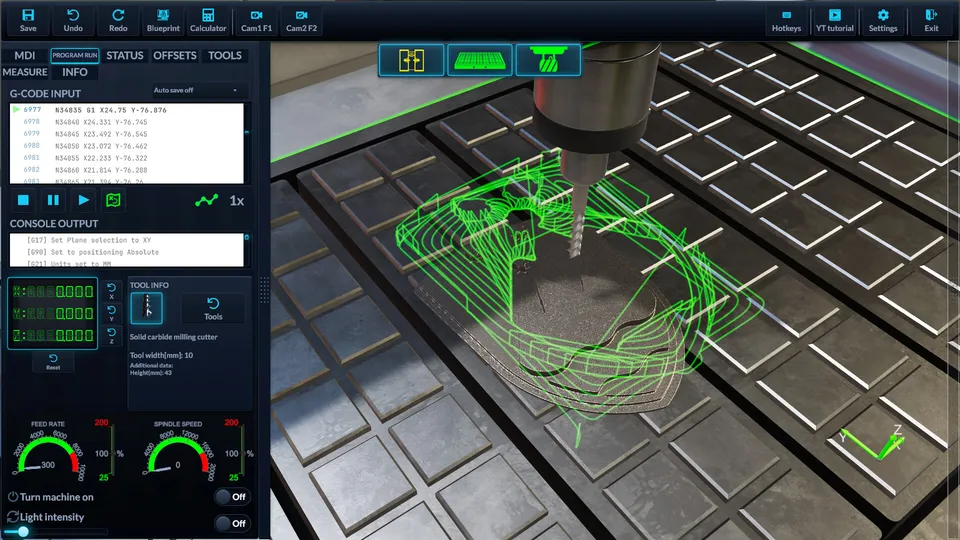The height and width of the screenshot is (540, 960).
Task: Adjust the feed rate percentage slider
Action: tap(113, 451)
